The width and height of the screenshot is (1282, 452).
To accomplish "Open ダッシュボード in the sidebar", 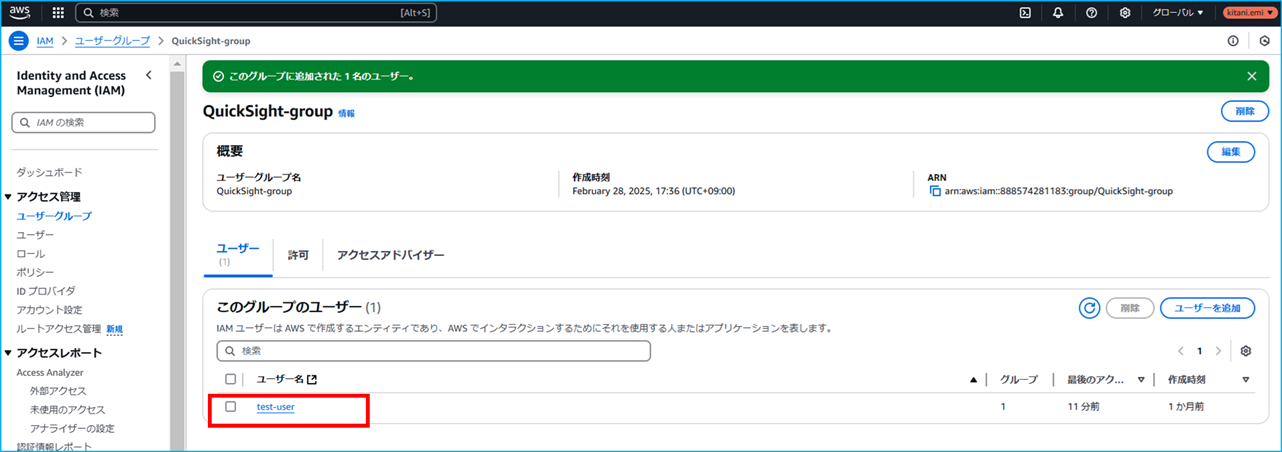I will [49, 172].
